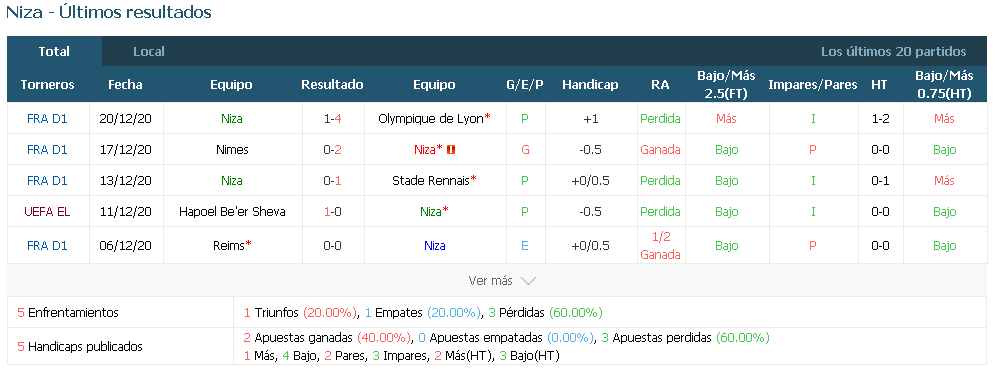Screen dimensions: 997x371
Task: Open the Hapoel Be'er Sheva team page
Action: tap(232, 211)
